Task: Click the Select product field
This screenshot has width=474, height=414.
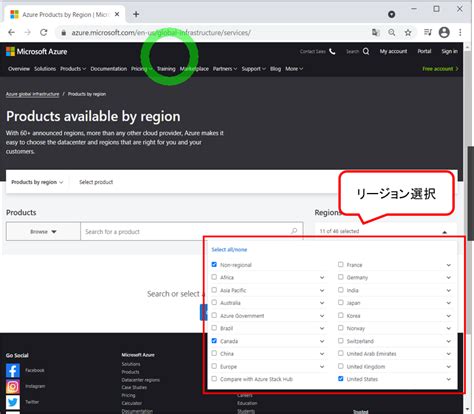Action: (x=96, y=182)
